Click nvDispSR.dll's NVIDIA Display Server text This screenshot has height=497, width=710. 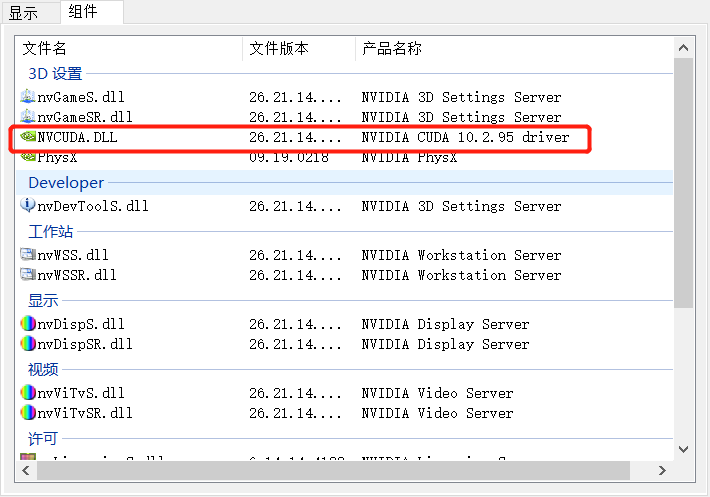[x=446, y=344]
